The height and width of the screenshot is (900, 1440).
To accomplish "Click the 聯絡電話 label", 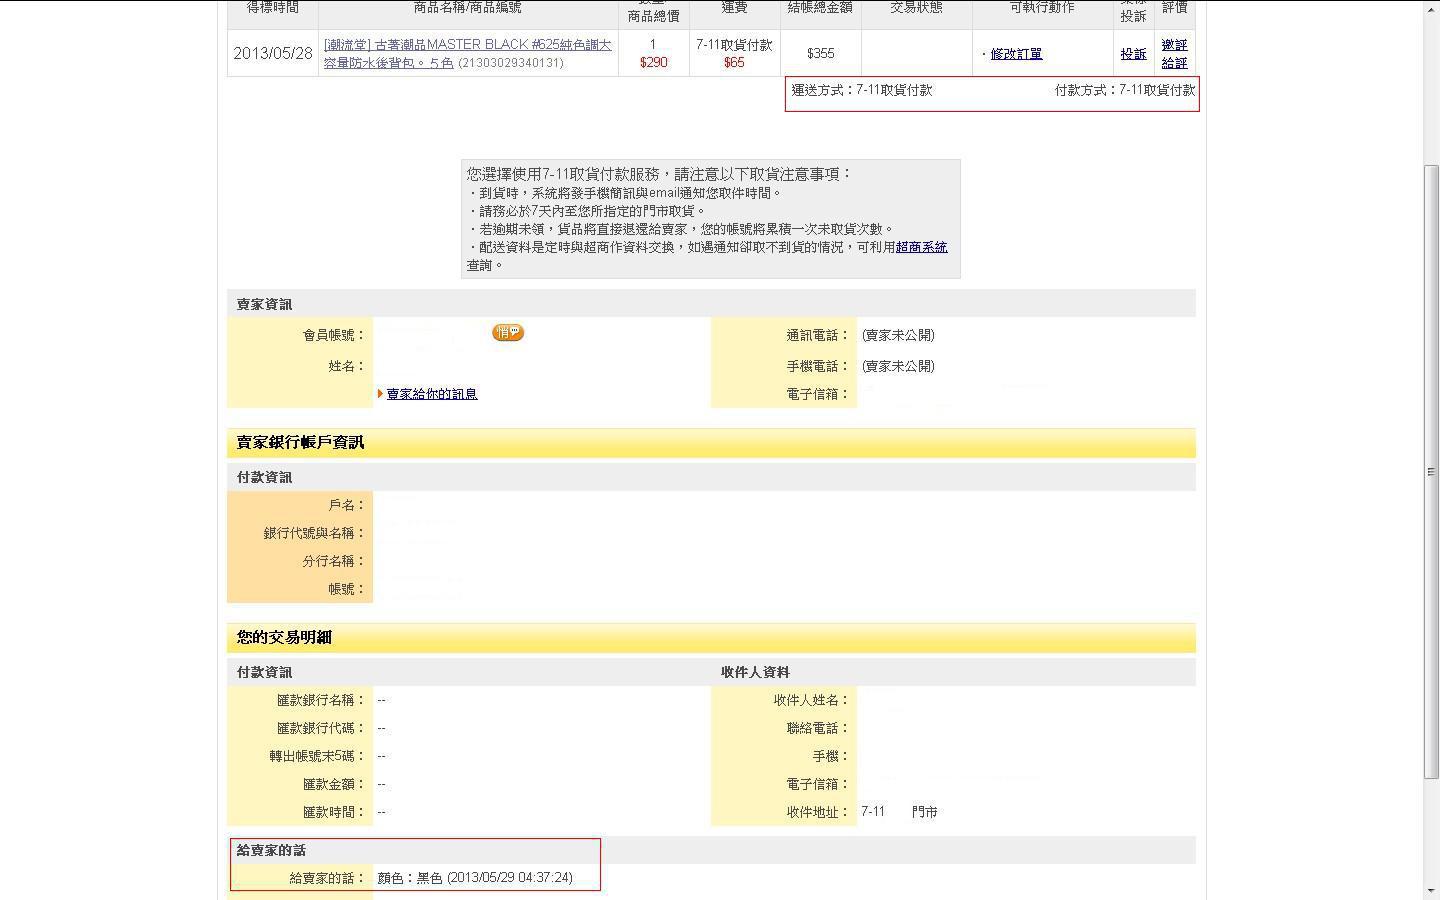I will [x=818, y=728].
